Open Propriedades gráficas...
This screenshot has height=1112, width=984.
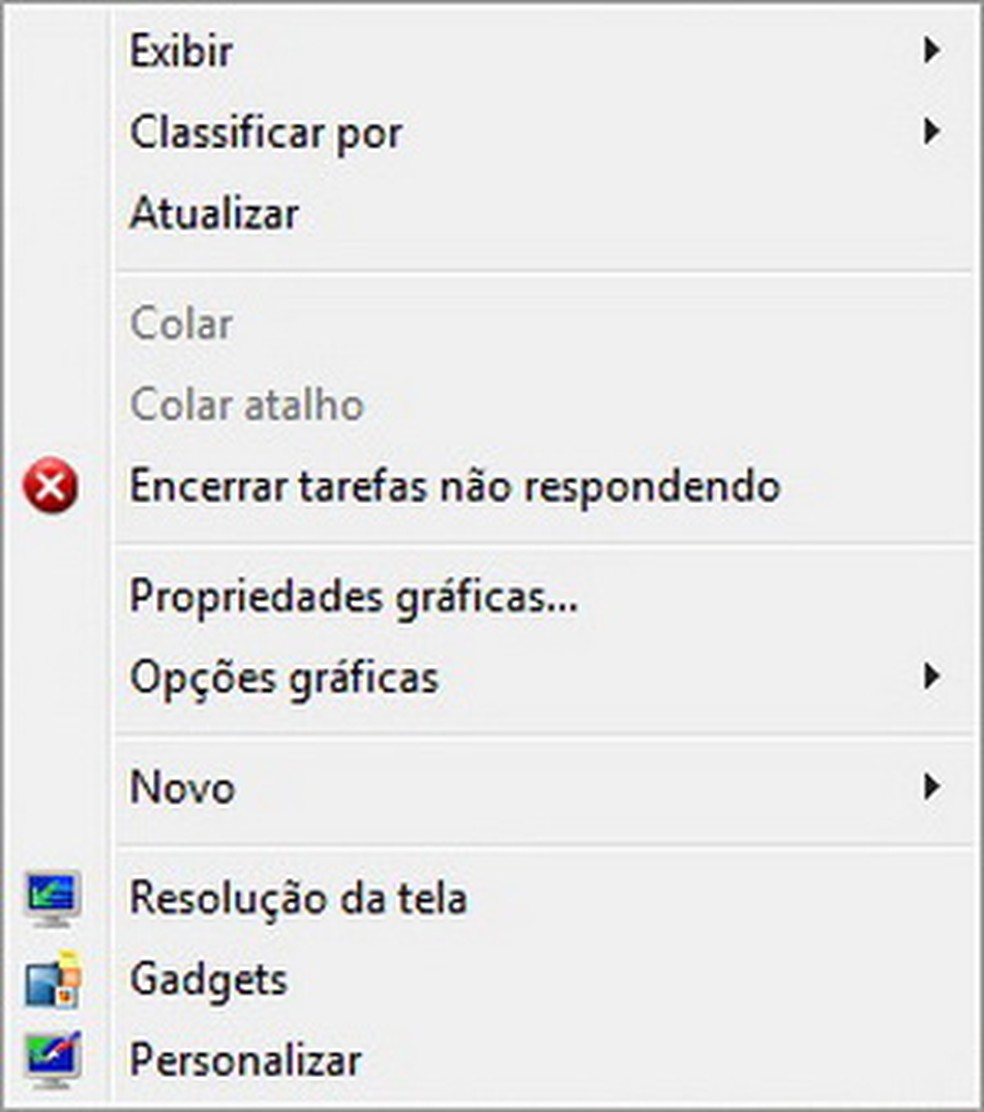tap(353, 597)
